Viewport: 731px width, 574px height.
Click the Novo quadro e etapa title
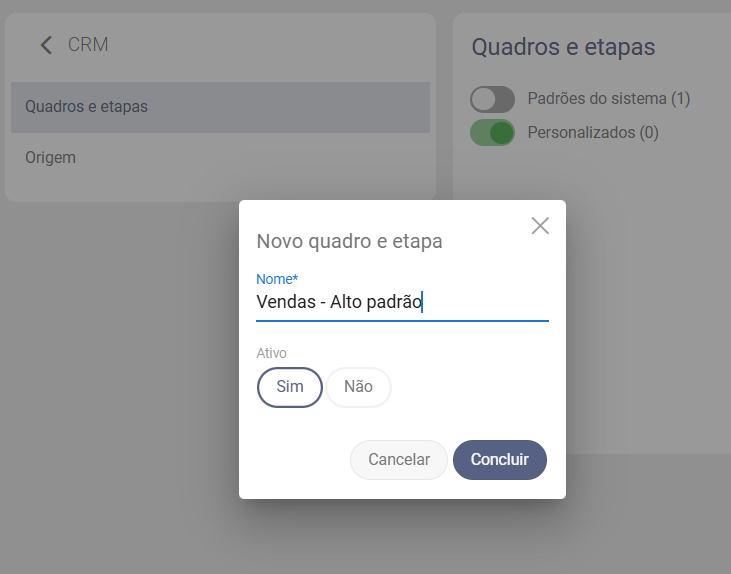(349, 242)
